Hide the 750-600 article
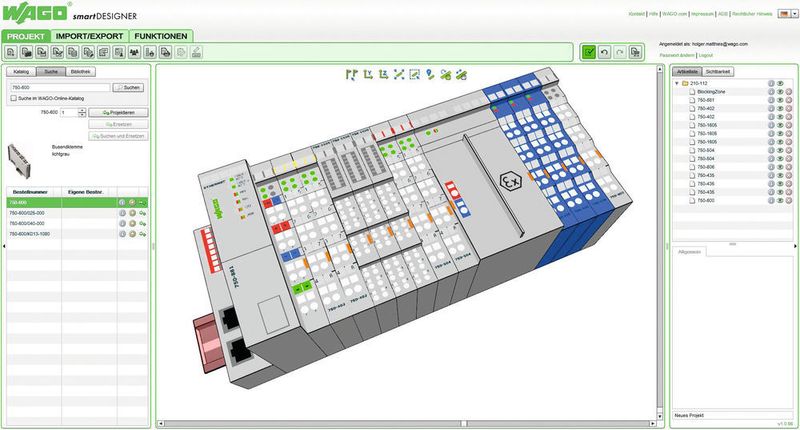 (x=780, y=200)
